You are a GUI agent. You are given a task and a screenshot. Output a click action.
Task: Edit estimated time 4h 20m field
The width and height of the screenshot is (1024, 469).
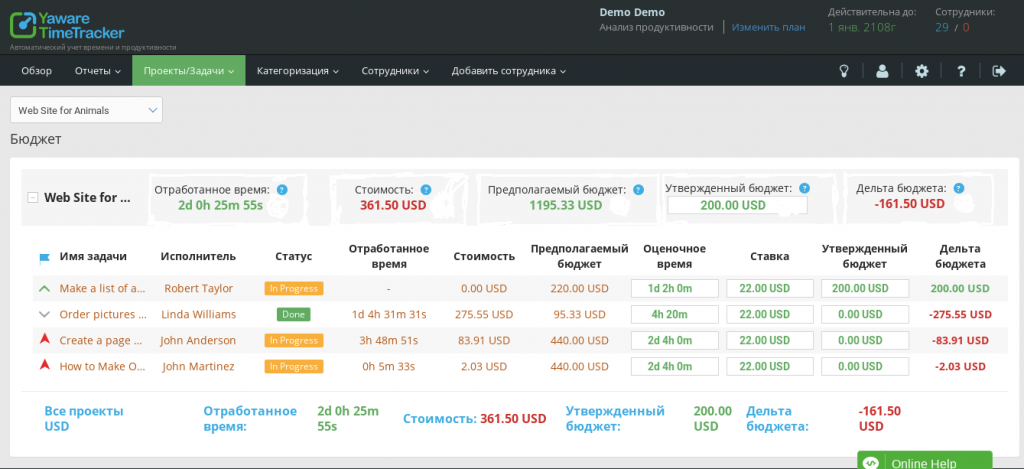point(675,314)
